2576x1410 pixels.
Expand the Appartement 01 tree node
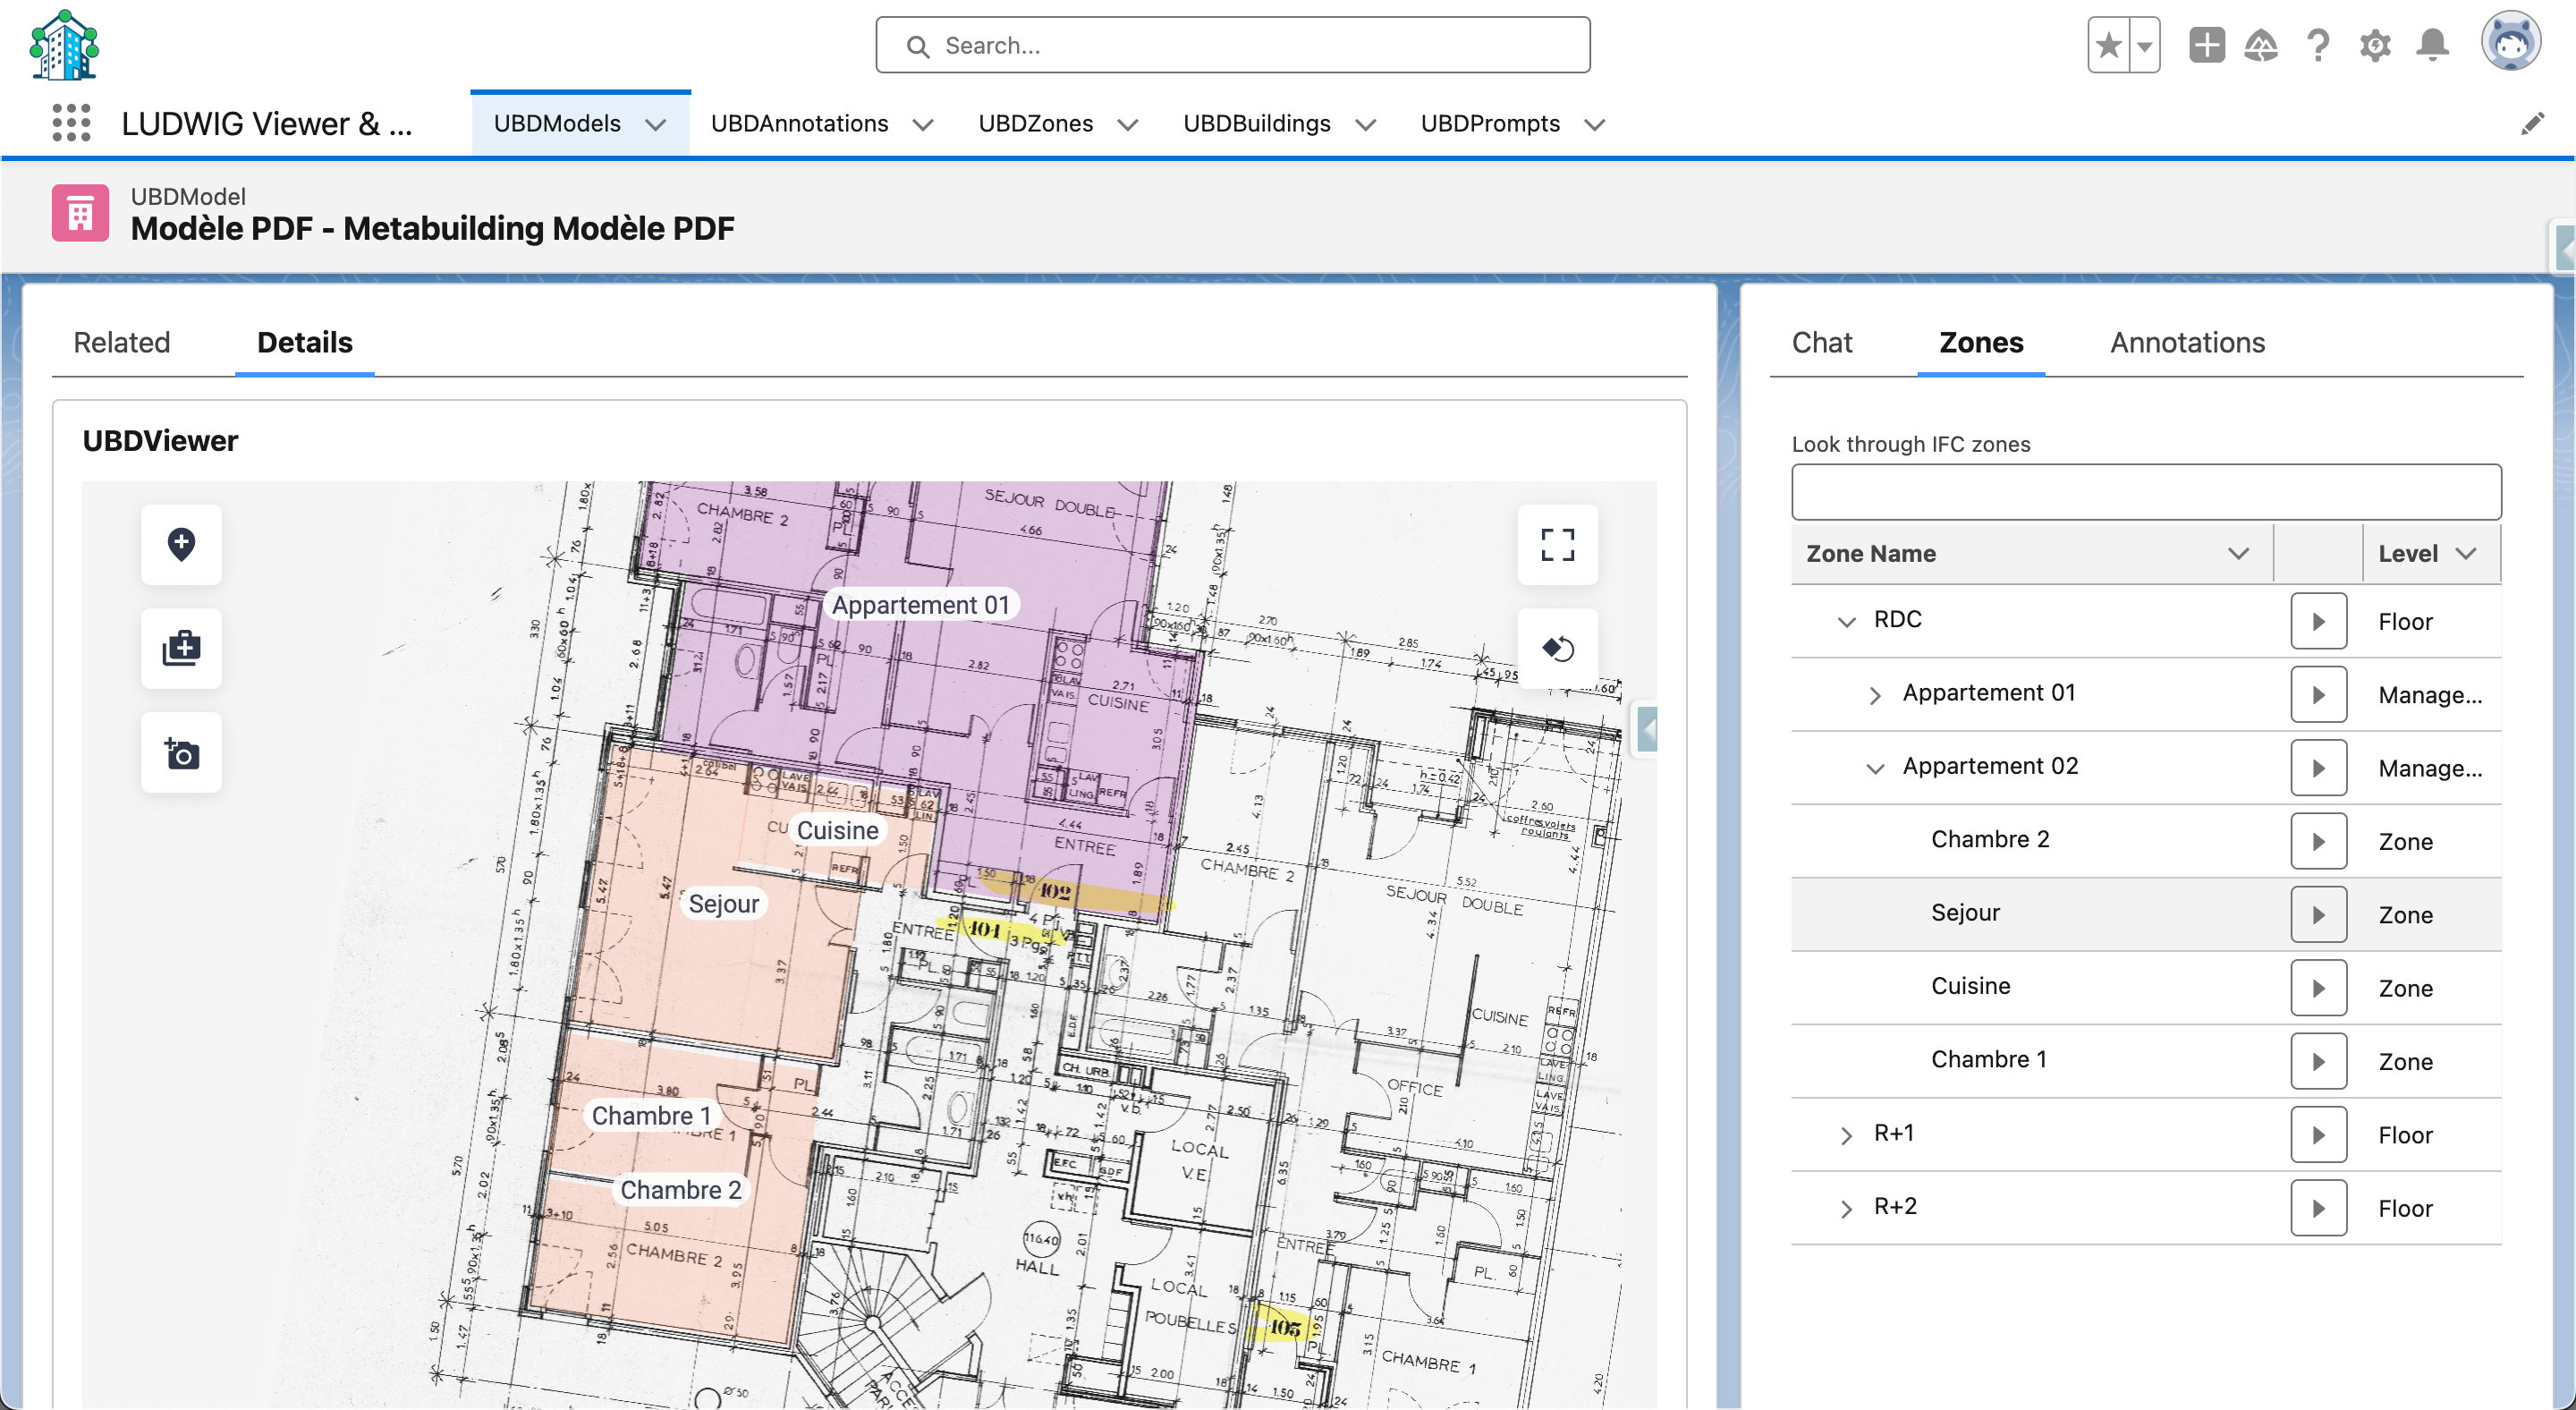(1875, 695)
